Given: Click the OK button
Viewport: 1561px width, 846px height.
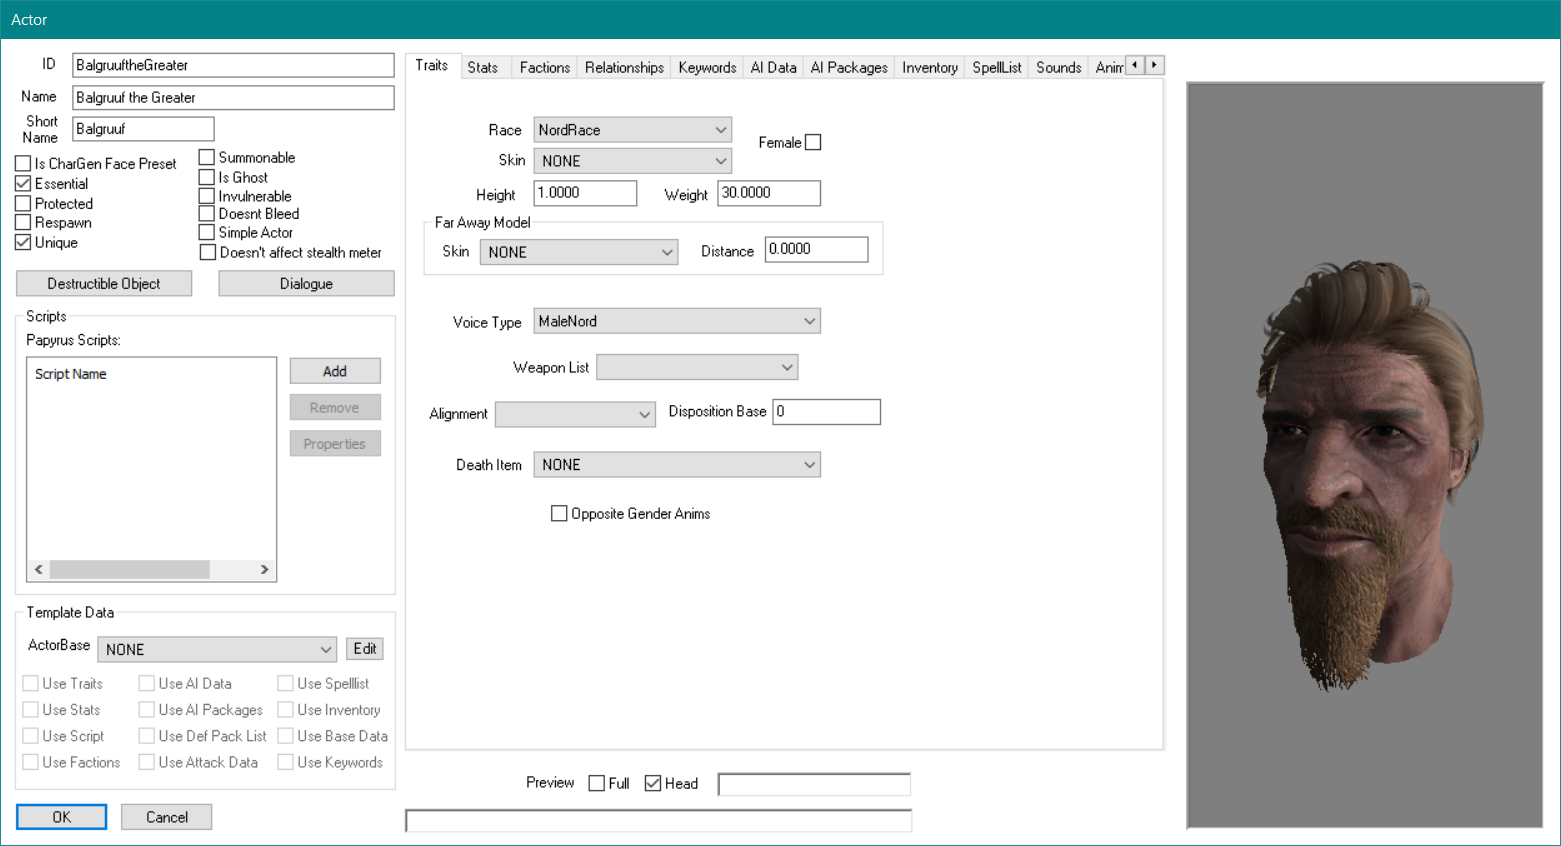Looking at the screenshot, I should [x=61, y=817].
